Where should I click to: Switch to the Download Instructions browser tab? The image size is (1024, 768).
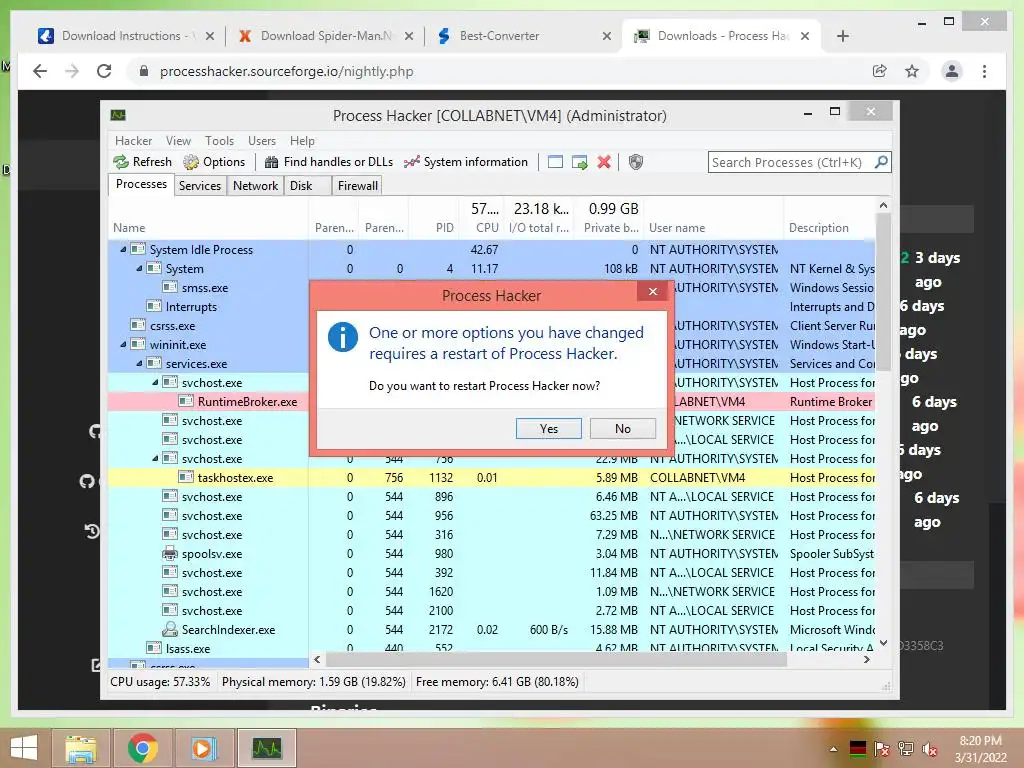[126, 36]
